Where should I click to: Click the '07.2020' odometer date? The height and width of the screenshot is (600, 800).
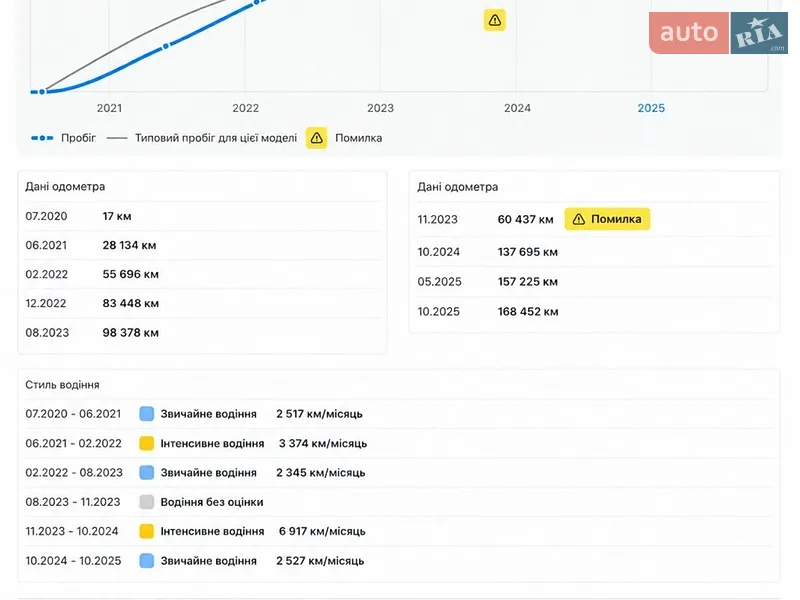coord(46,216)
